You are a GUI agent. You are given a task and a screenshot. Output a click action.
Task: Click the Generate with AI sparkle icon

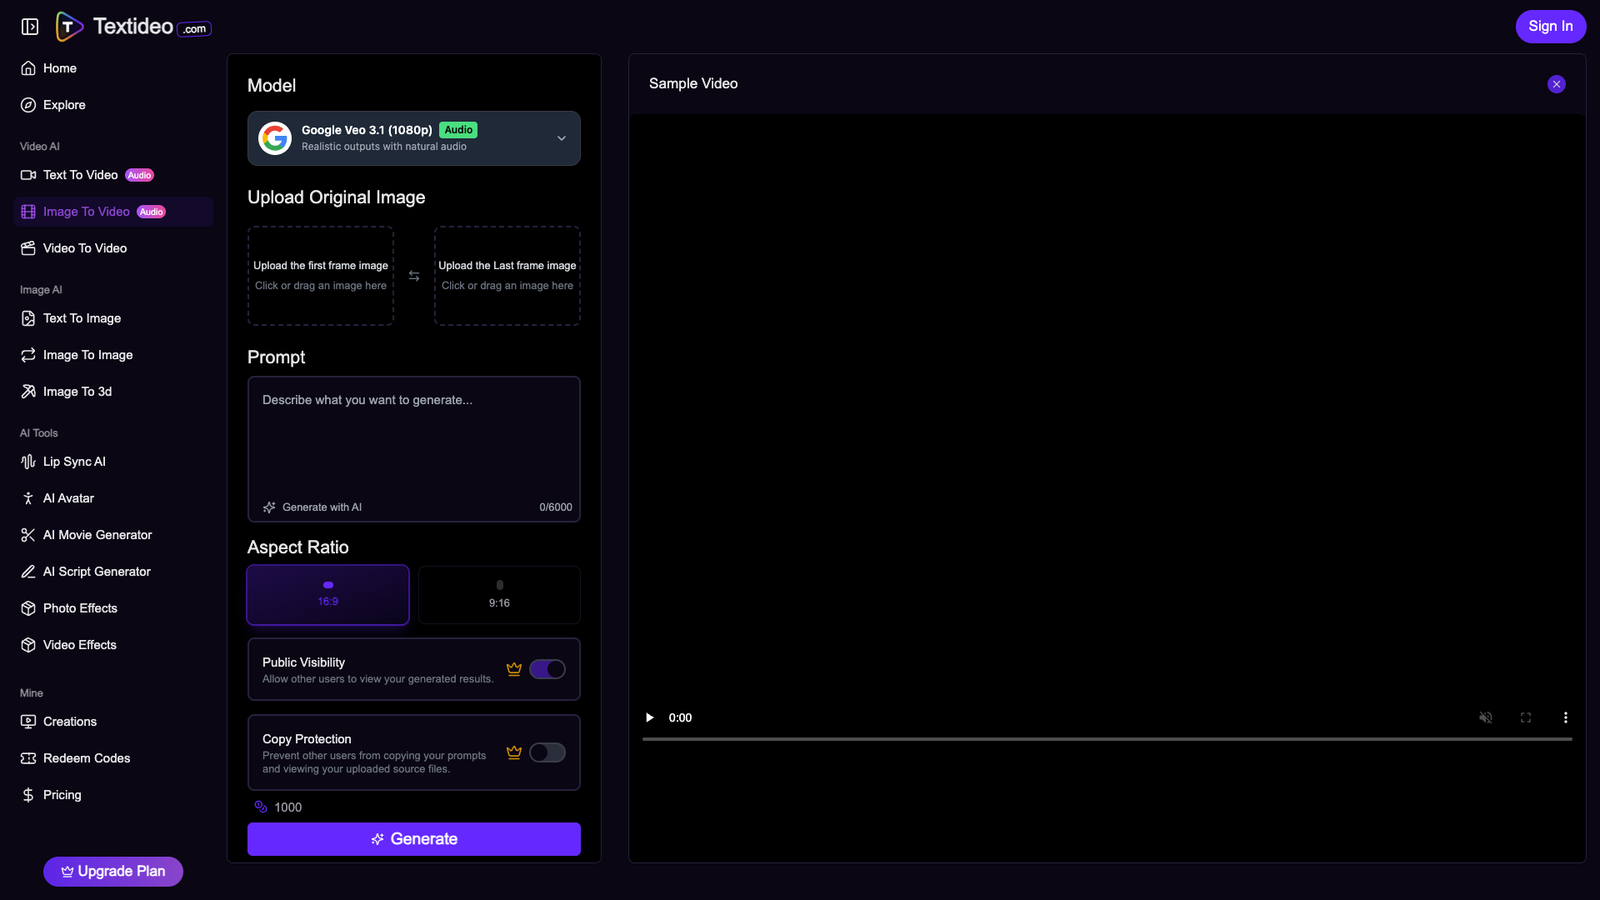pyautogui.click(x=269, y=507)
